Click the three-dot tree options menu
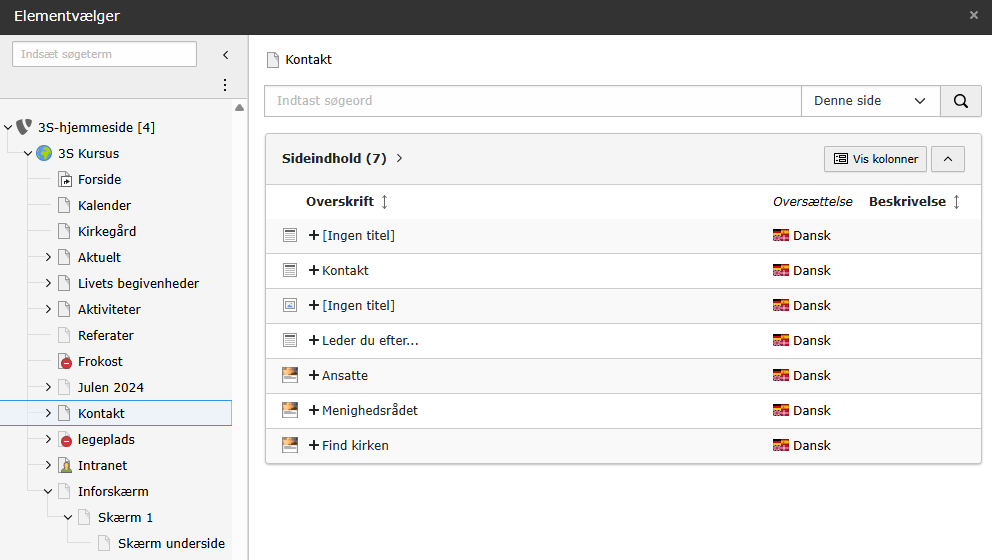The height and width of the screenshot is (560, 992). point(225,85)
